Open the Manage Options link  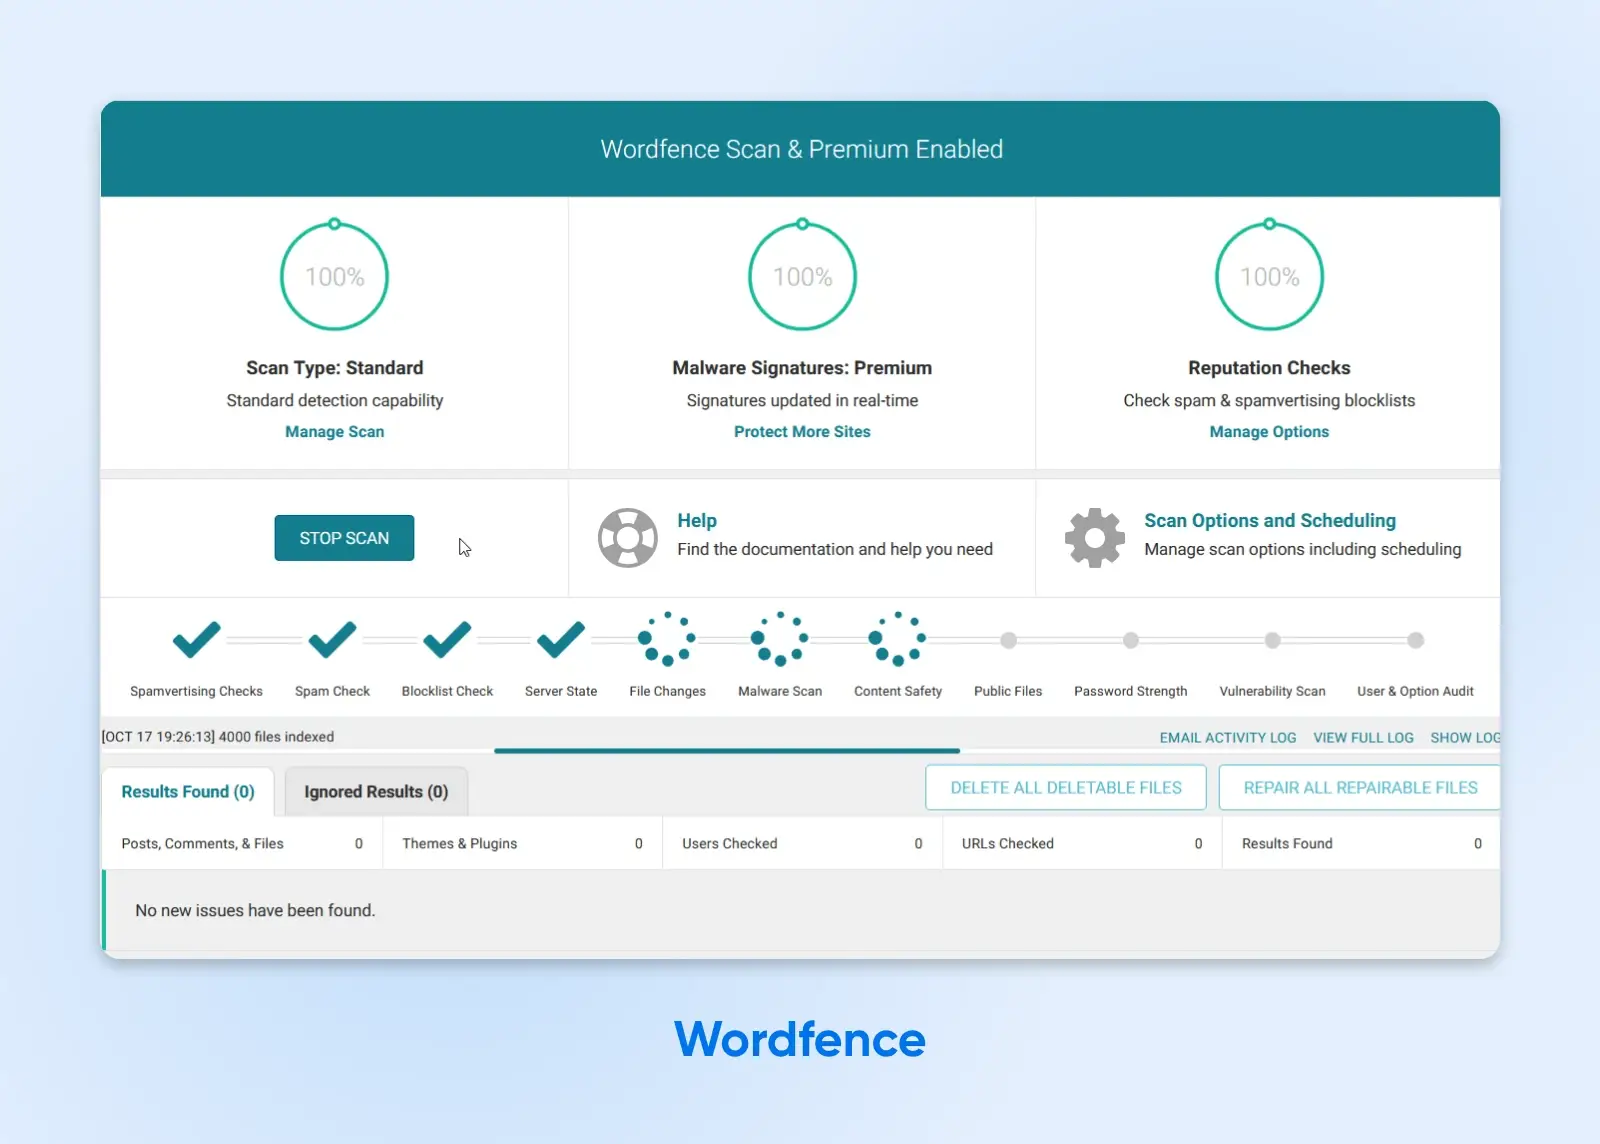[1269, 432]
